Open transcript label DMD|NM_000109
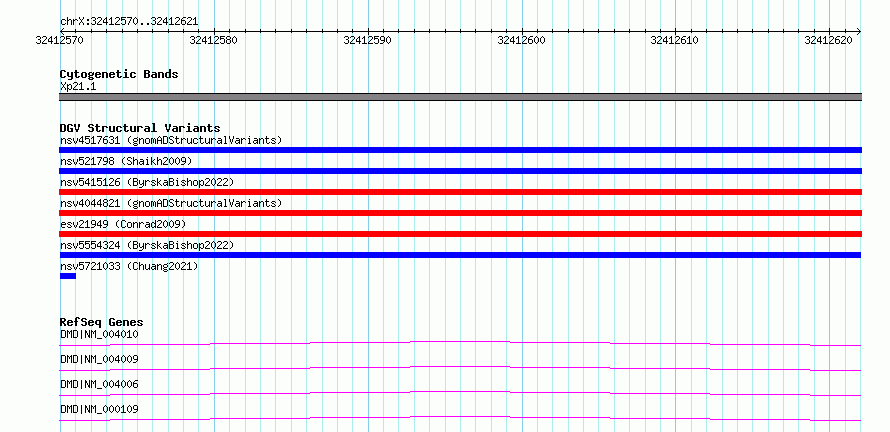This screenshot has height=432, width=890. [99, 409]
